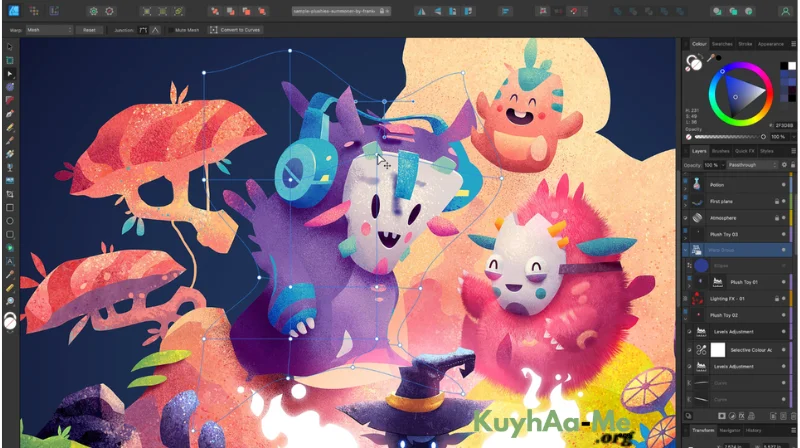Switch to the Quick FX tab

[744, 151]
